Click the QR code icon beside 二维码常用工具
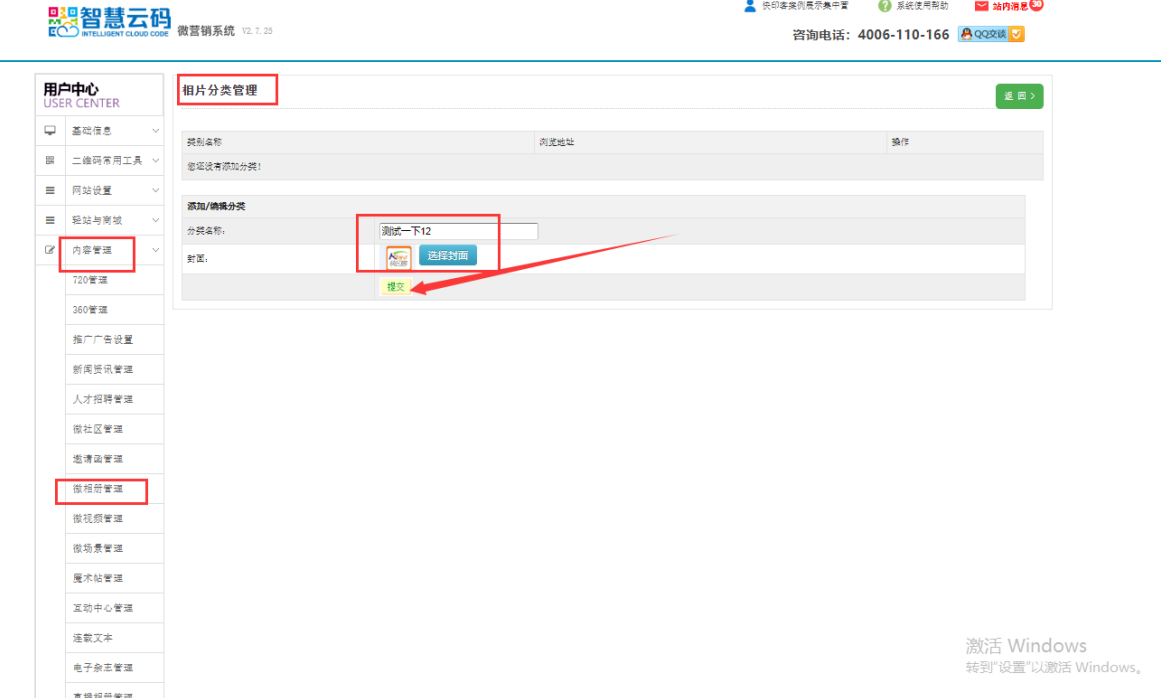The height and width of the screenshot is (698, 1161). click(x=50, y=161)
